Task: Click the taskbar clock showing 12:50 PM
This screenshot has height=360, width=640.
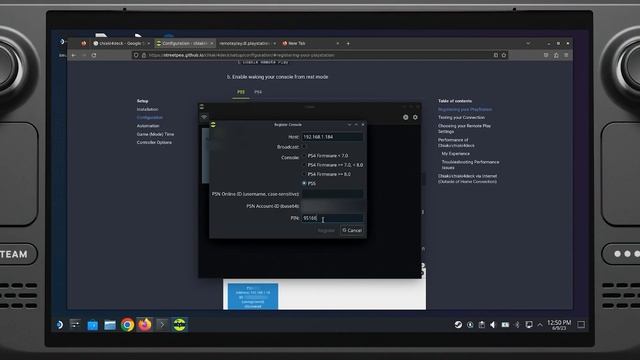Action: 559,325
